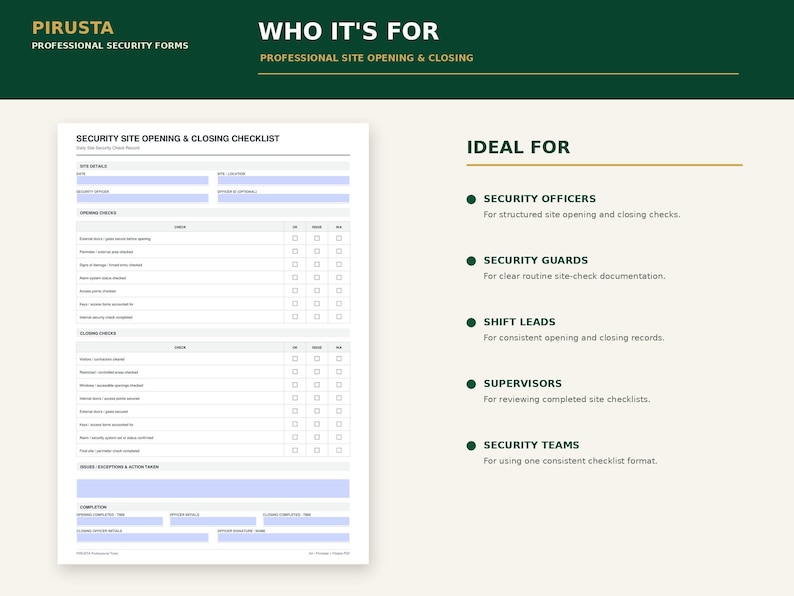Click 'PIRUSTA Professional Tools' footer text
Screen dimensions: 794x596
97,553
